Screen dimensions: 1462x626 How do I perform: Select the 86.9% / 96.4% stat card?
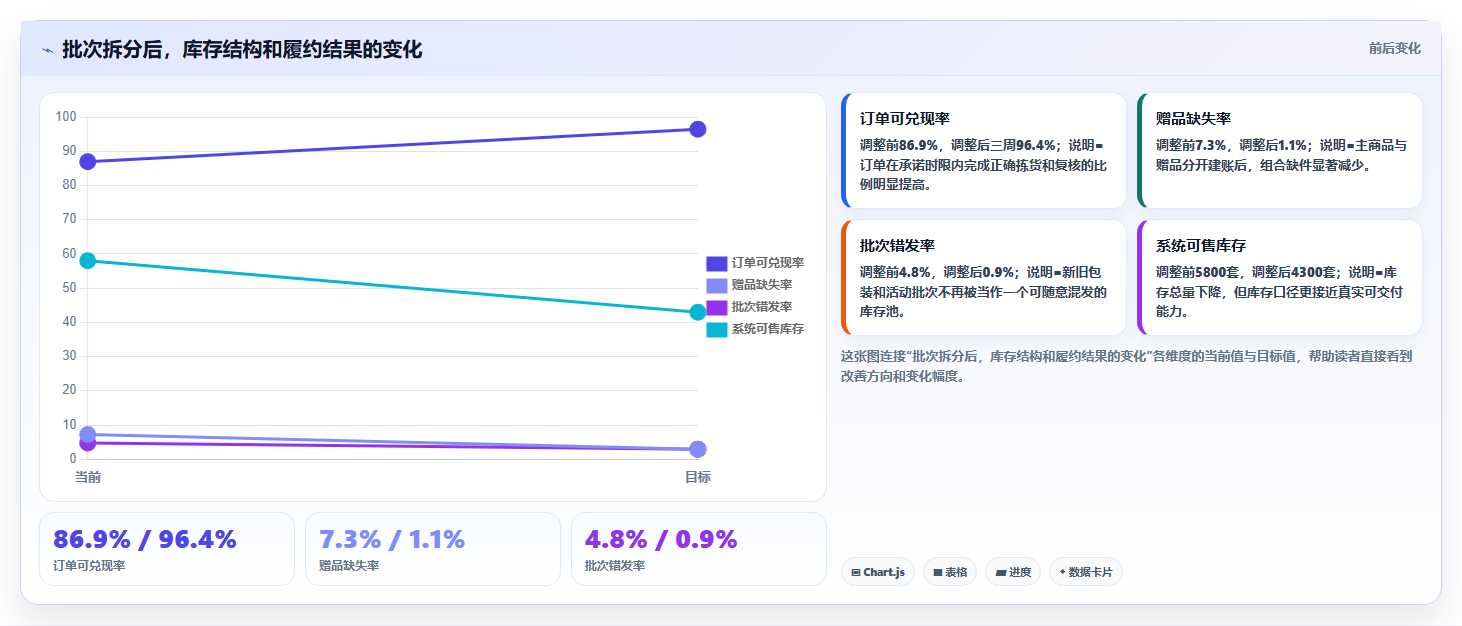pos(167,549)
